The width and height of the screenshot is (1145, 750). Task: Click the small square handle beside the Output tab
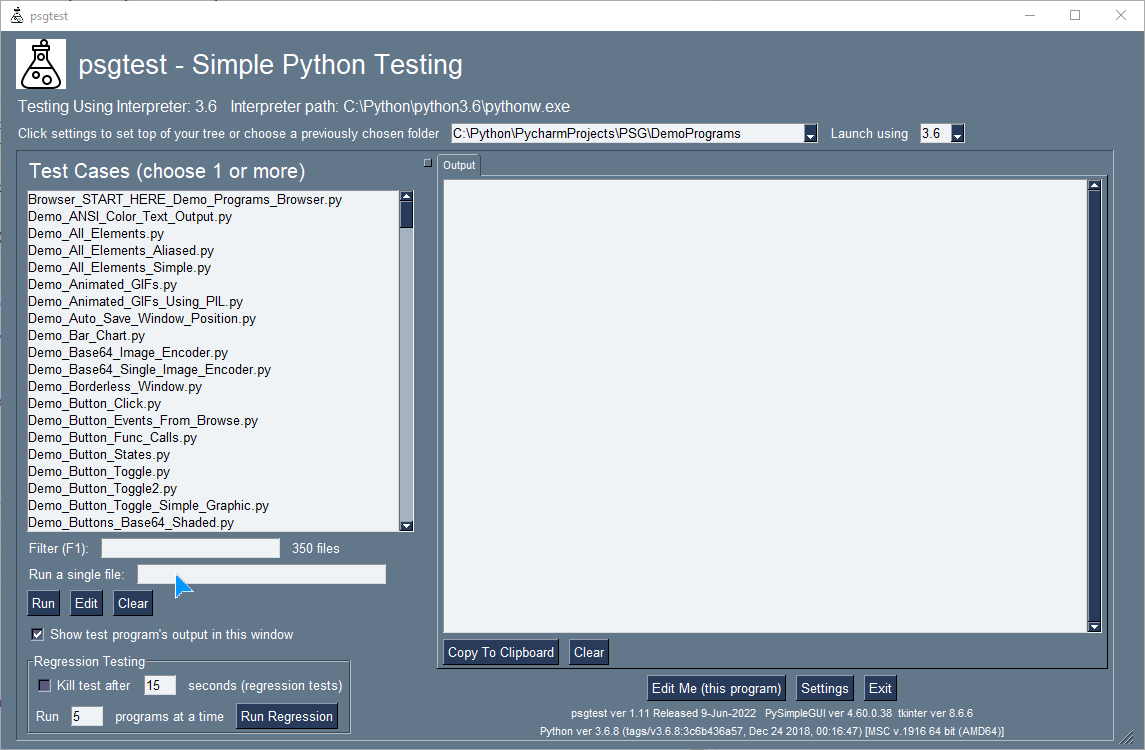click(x=428, y=163)
